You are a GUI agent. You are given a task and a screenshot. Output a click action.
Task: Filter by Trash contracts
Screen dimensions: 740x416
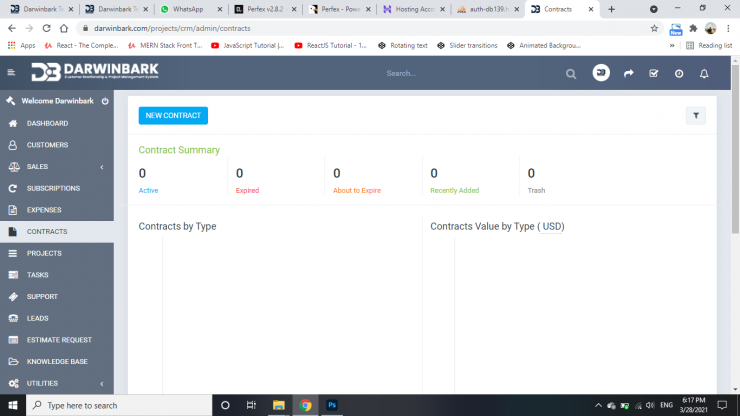click(536, 190)
